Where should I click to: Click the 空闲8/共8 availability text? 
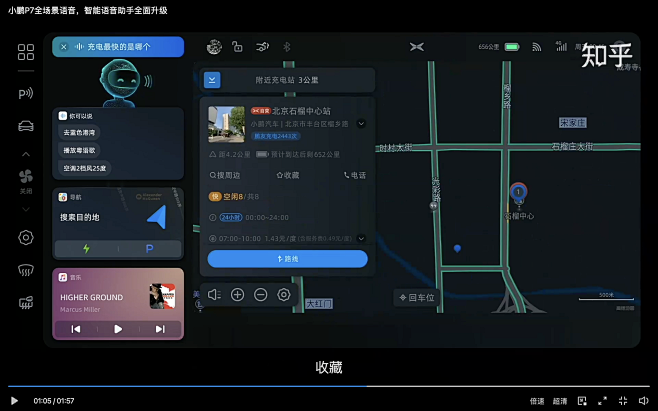[x=241, y=196]
